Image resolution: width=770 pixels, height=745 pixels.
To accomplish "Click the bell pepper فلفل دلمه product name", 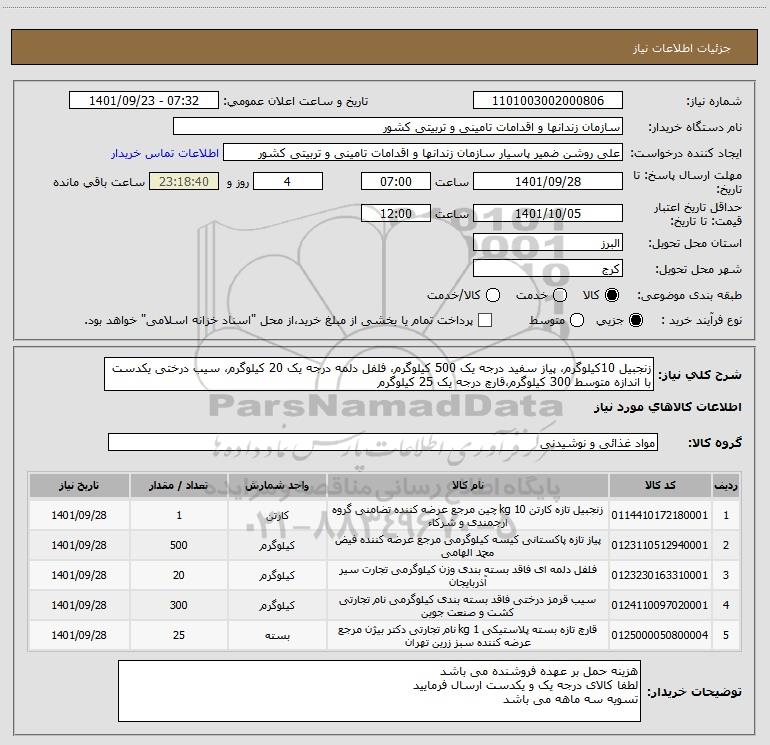I will click(468, 576).
